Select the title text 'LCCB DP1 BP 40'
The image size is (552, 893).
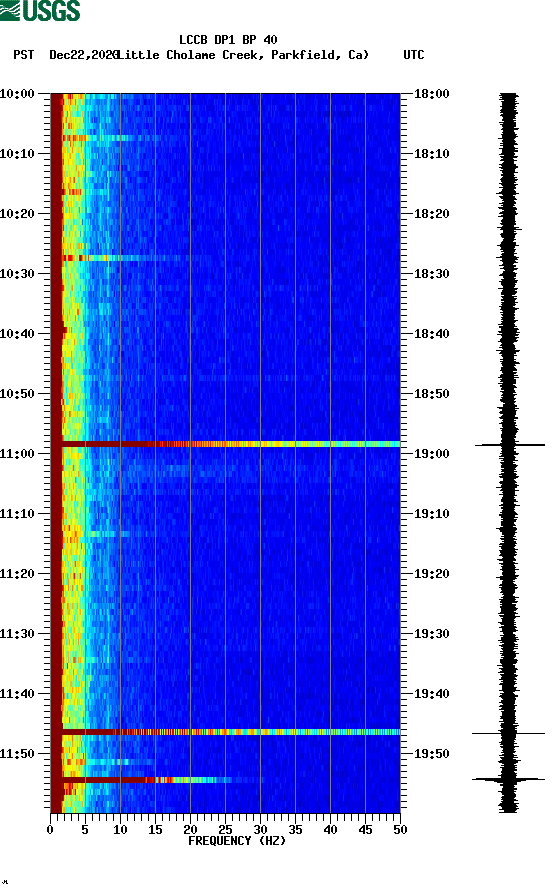point(228,40)
